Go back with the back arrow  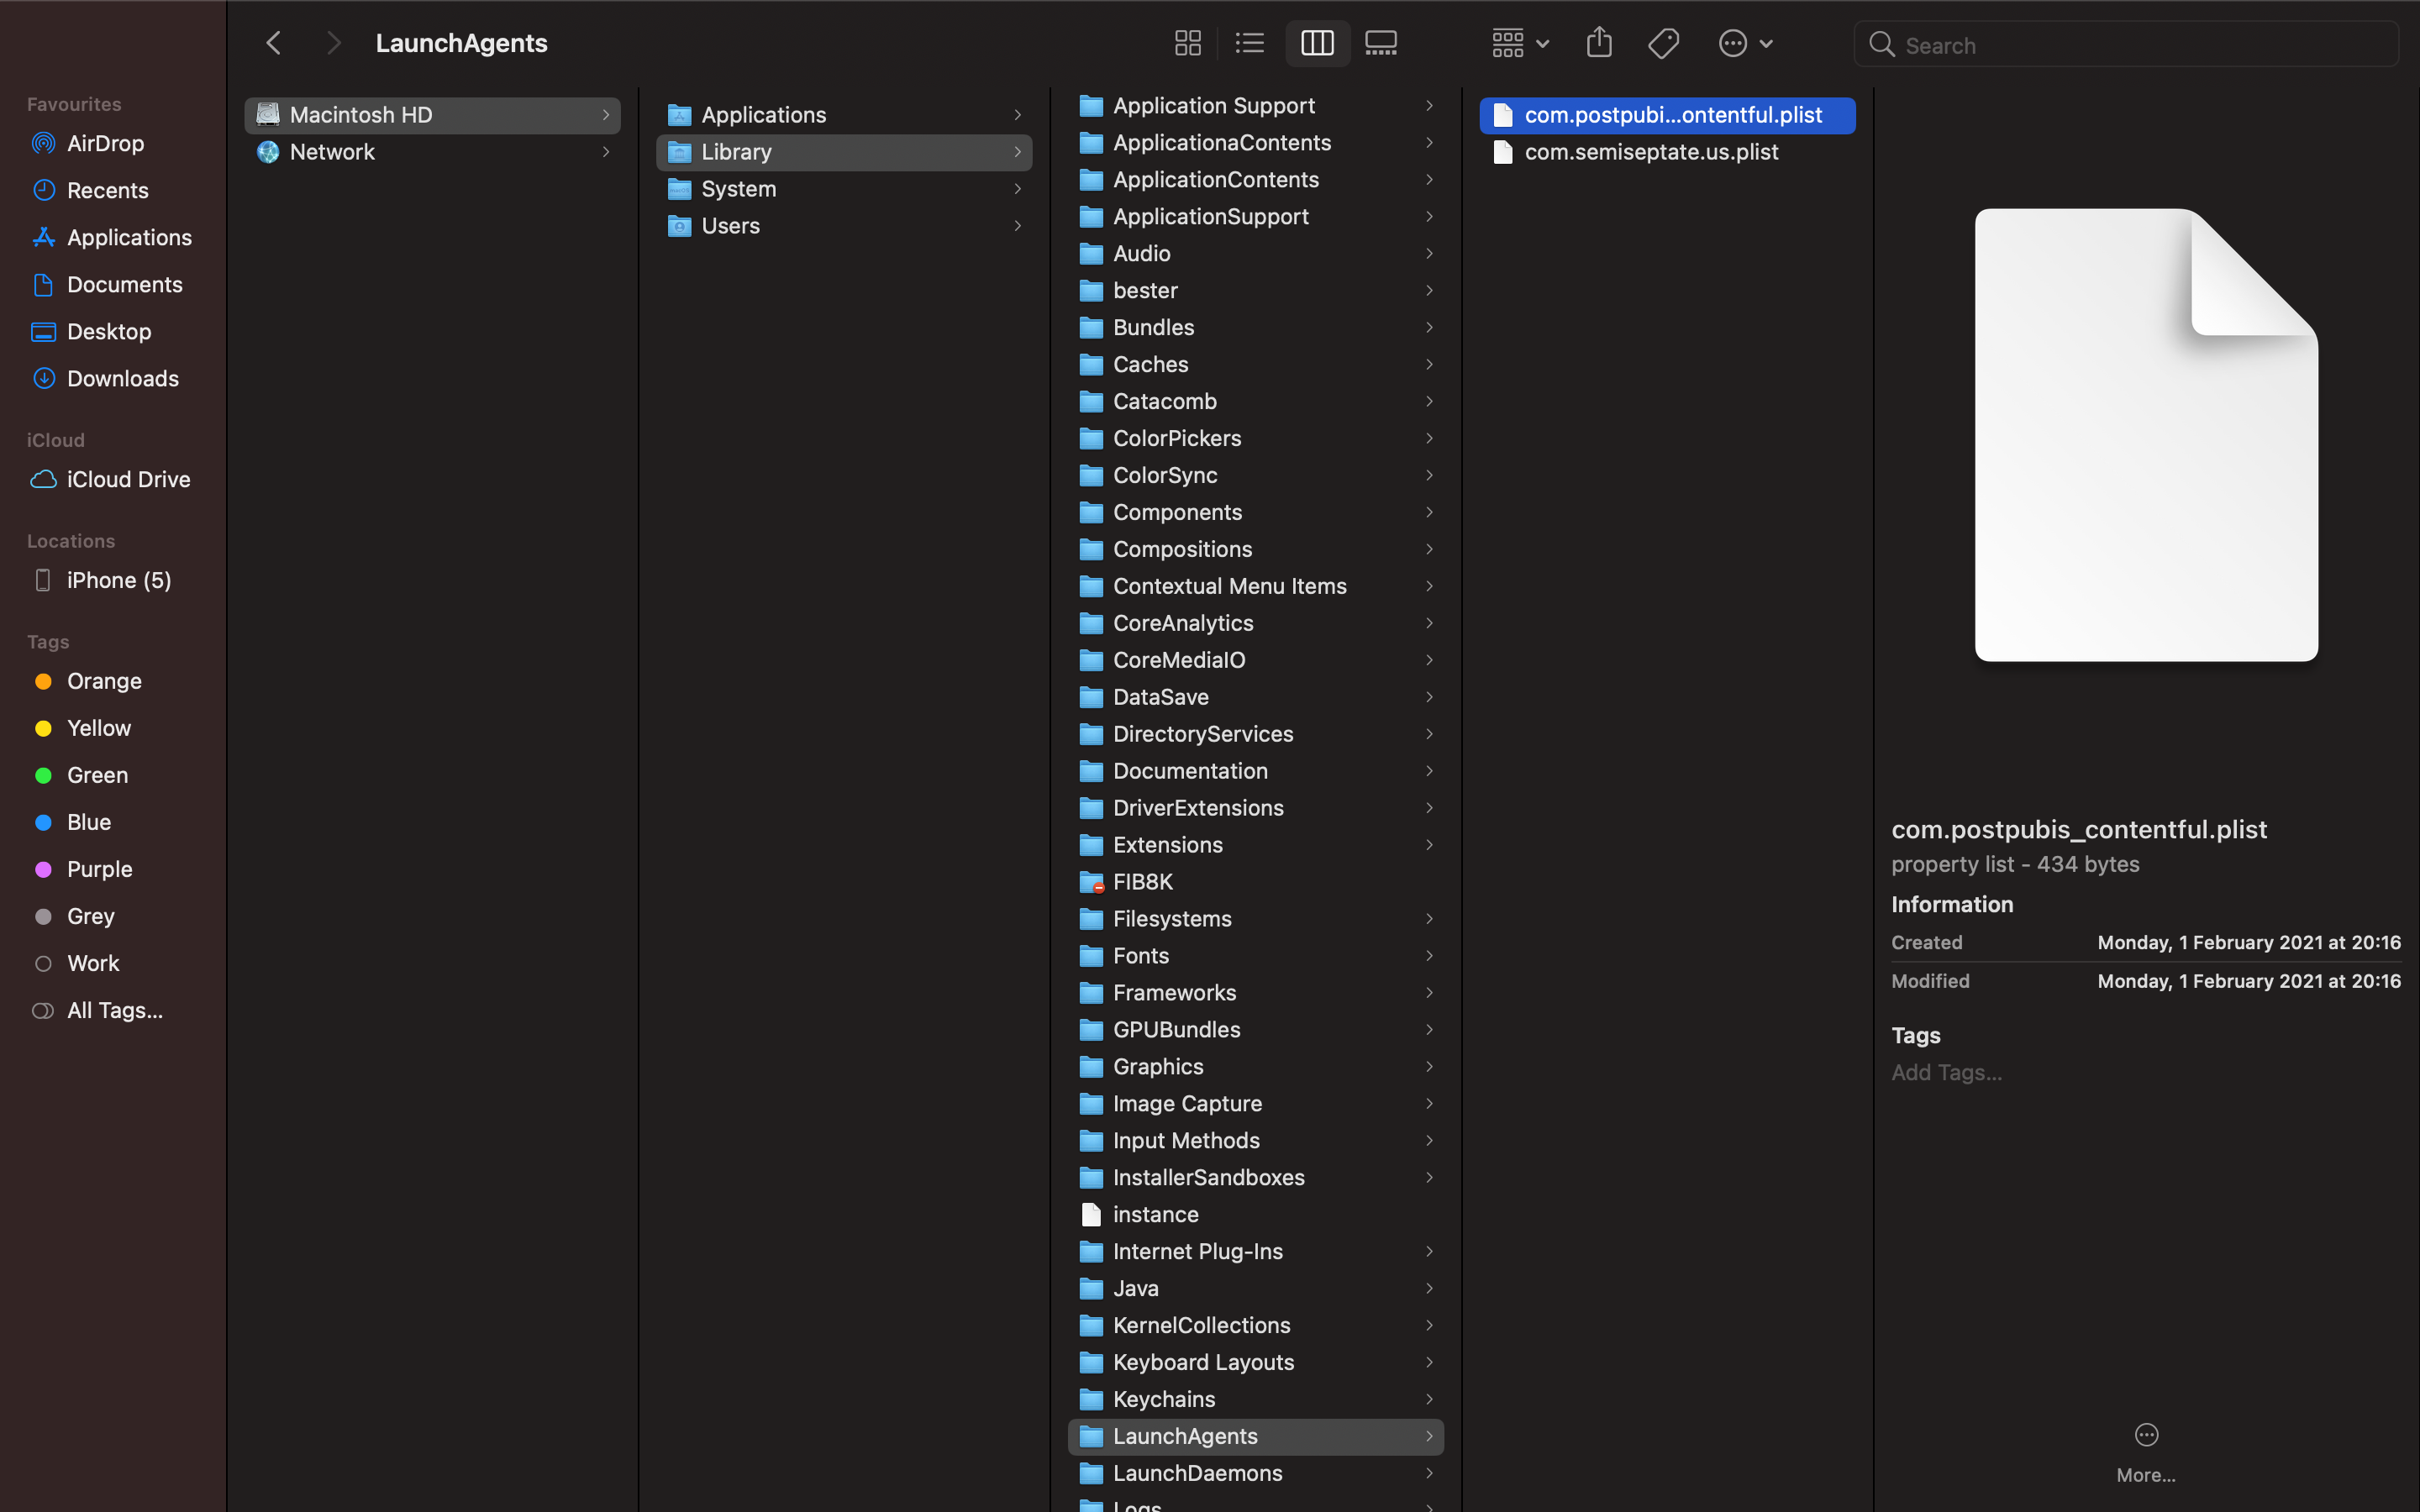(274, 43)
